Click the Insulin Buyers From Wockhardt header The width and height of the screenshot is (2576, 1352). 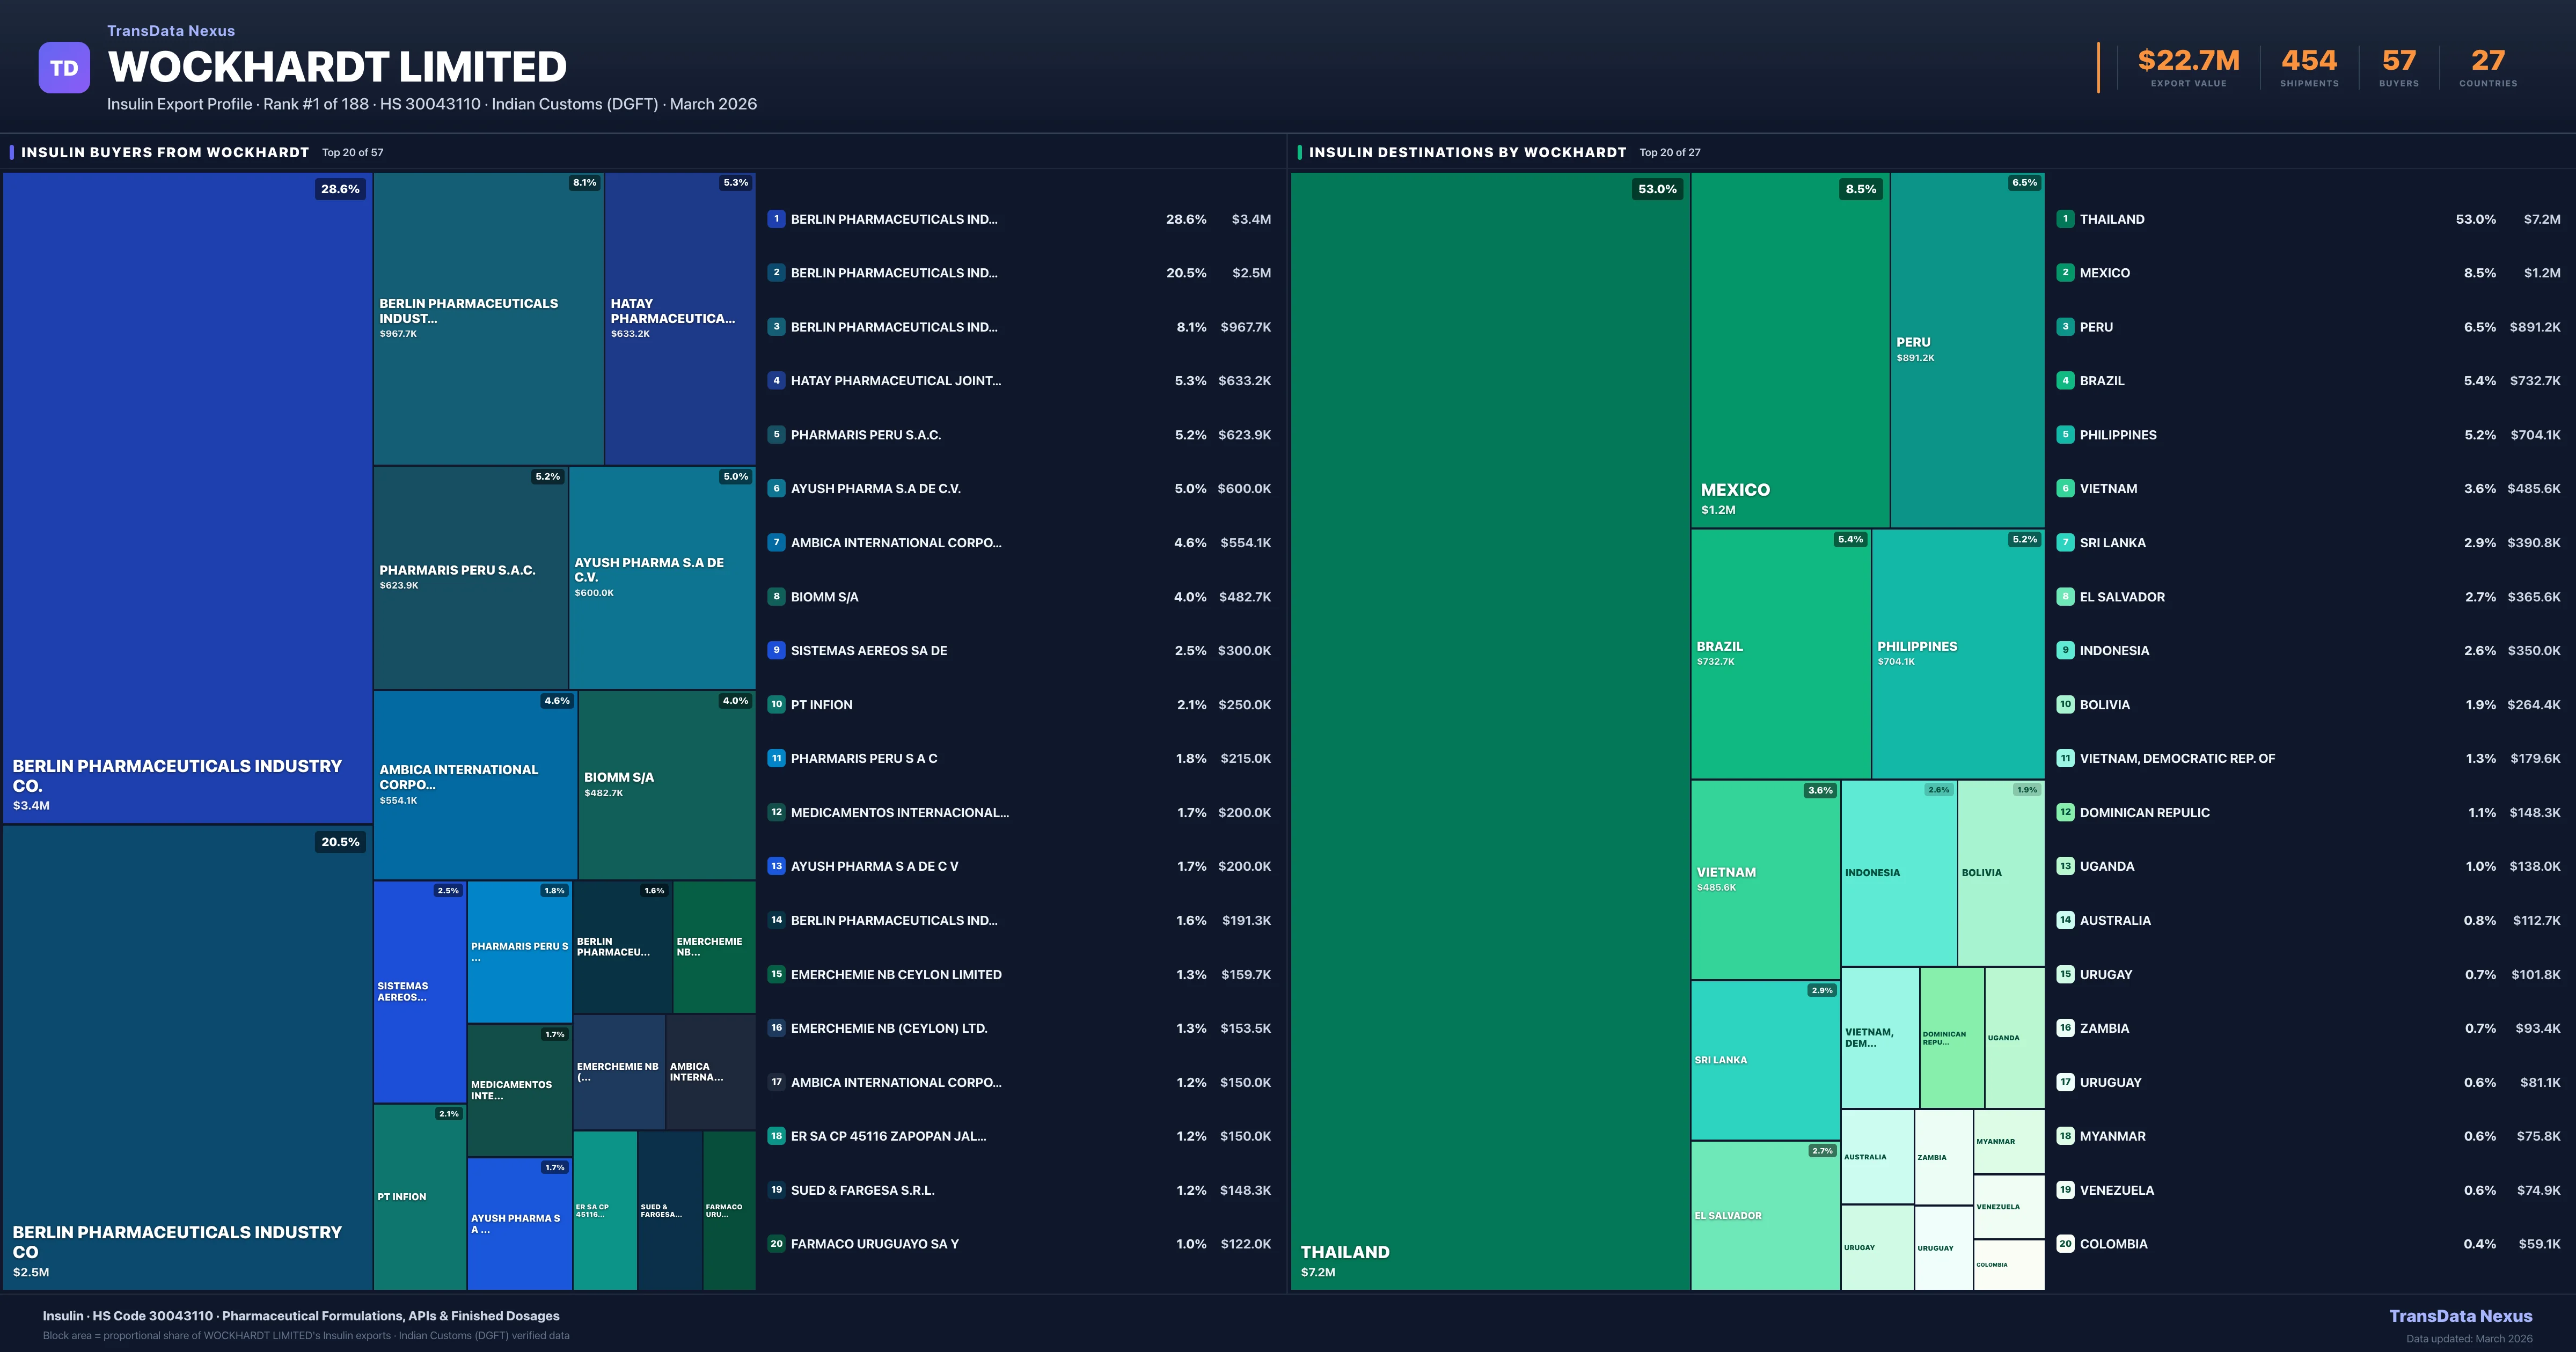click(x=165, y=152)
